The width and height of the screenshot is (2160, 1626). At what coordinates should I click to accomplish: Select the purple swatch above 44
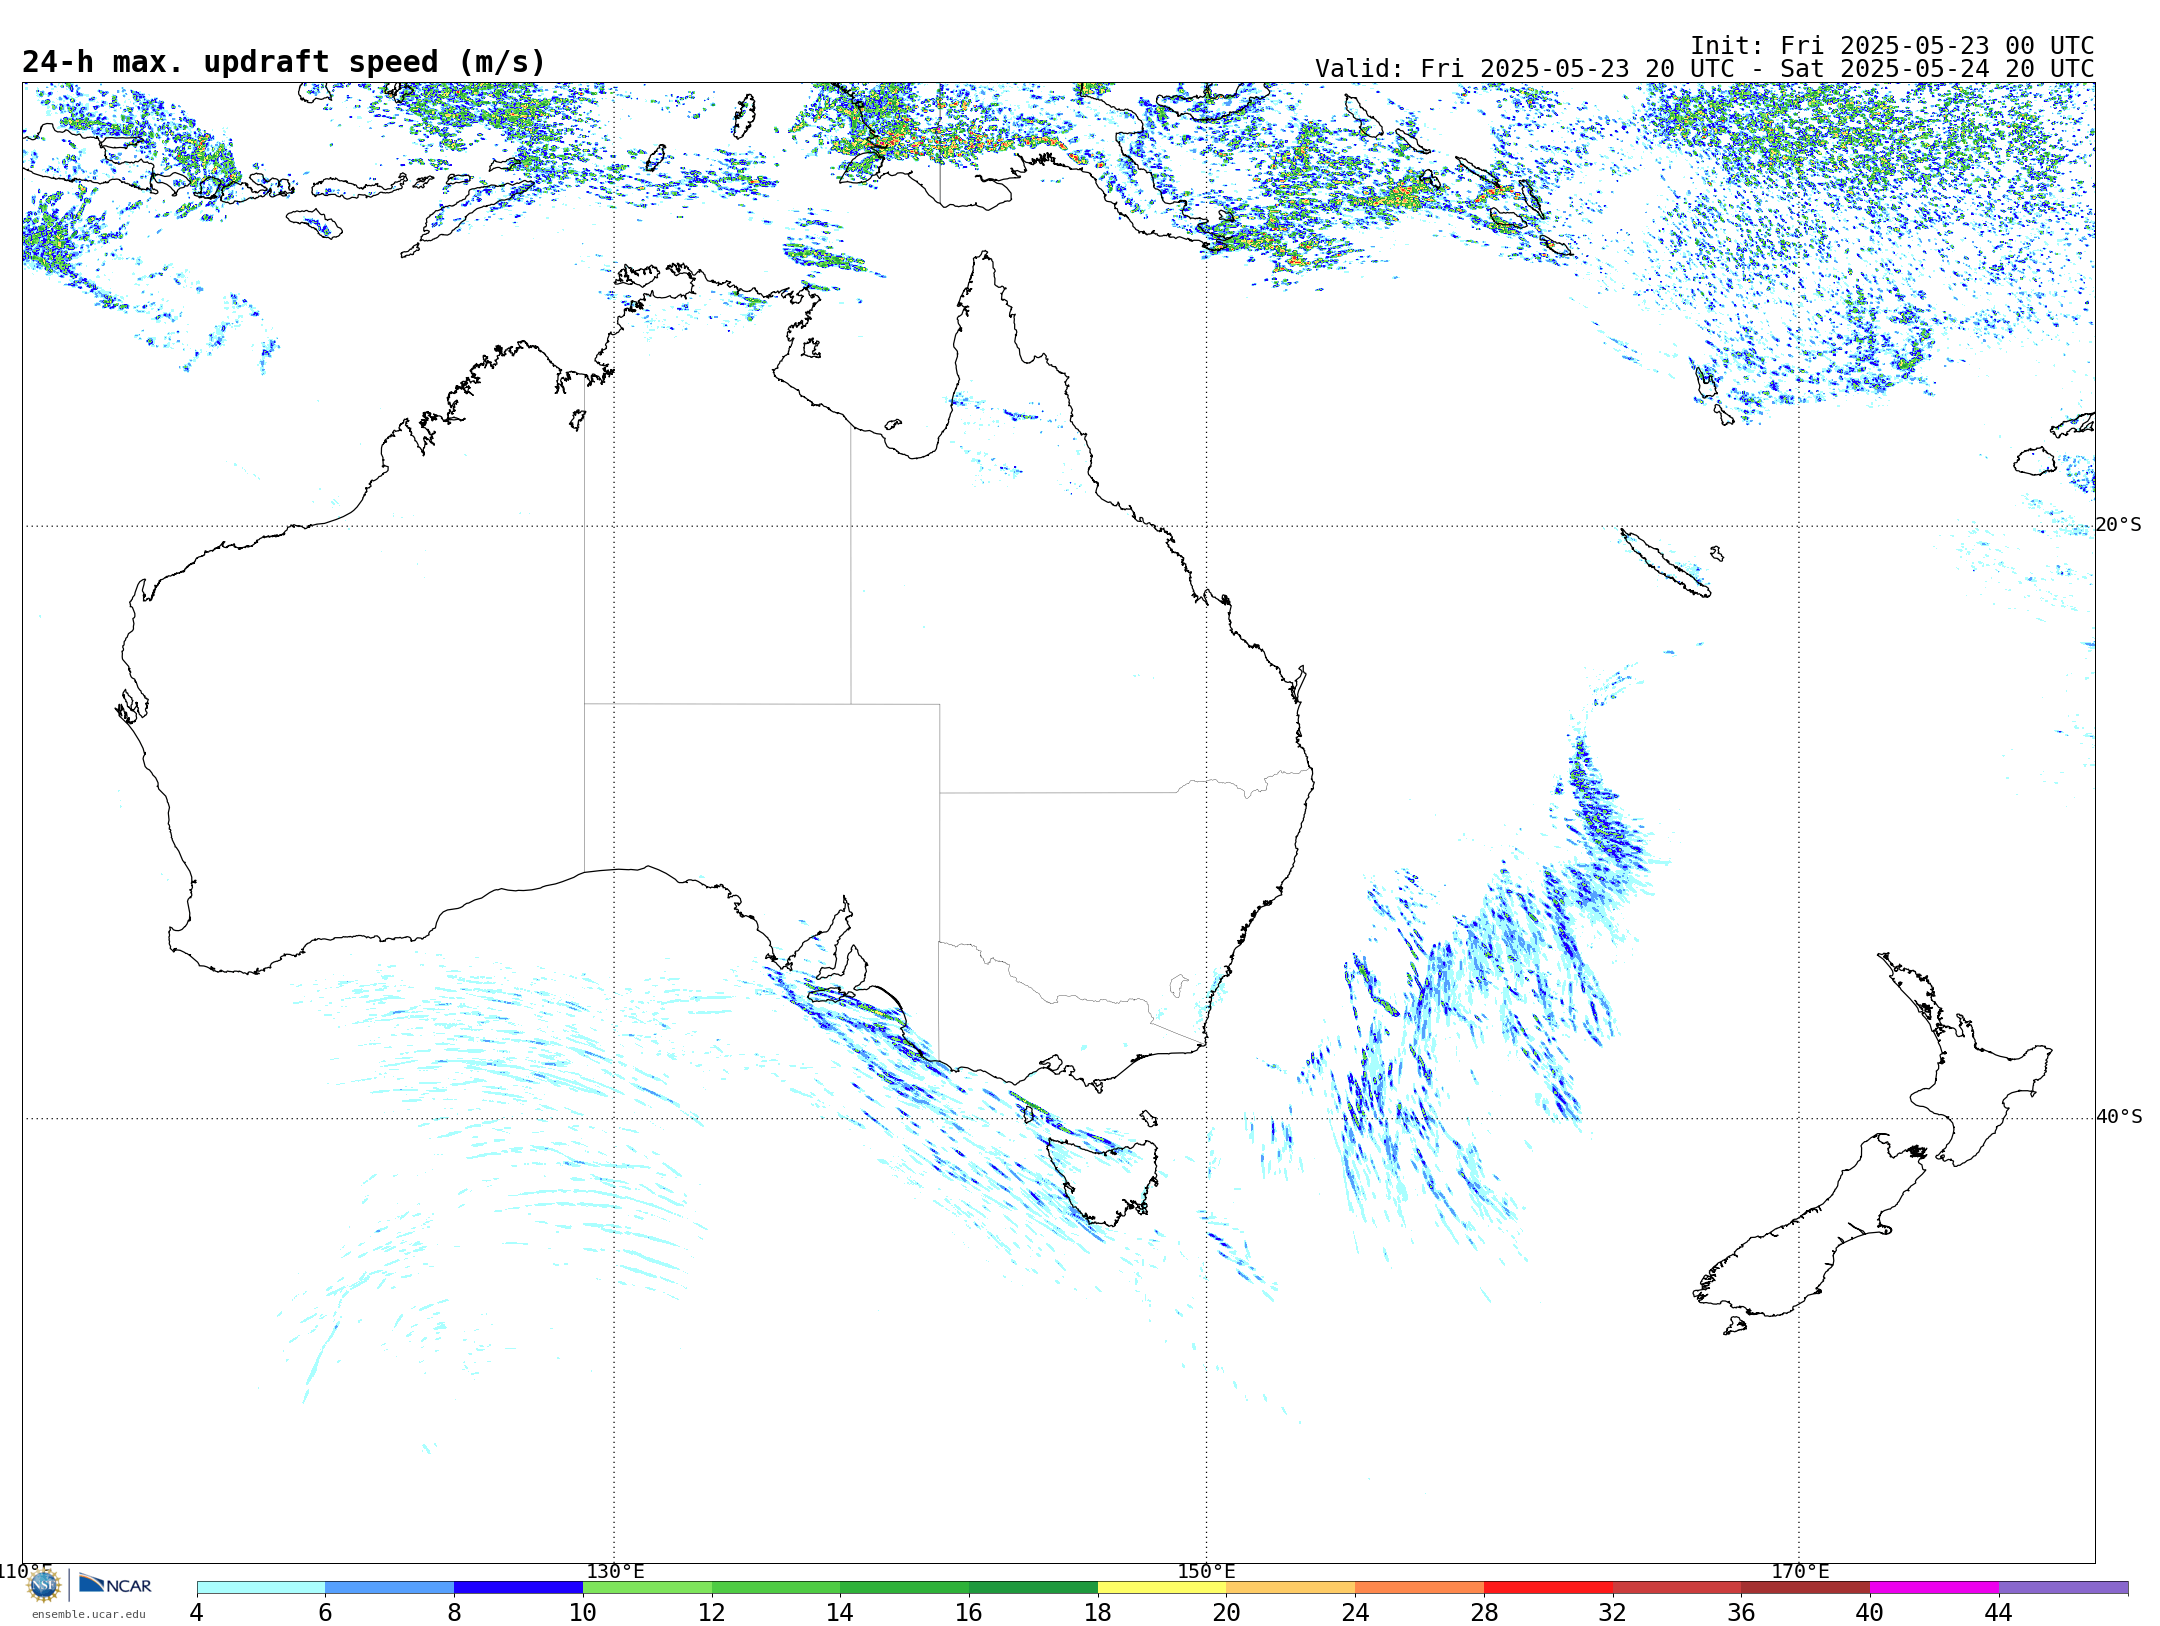[2063, 1588]
